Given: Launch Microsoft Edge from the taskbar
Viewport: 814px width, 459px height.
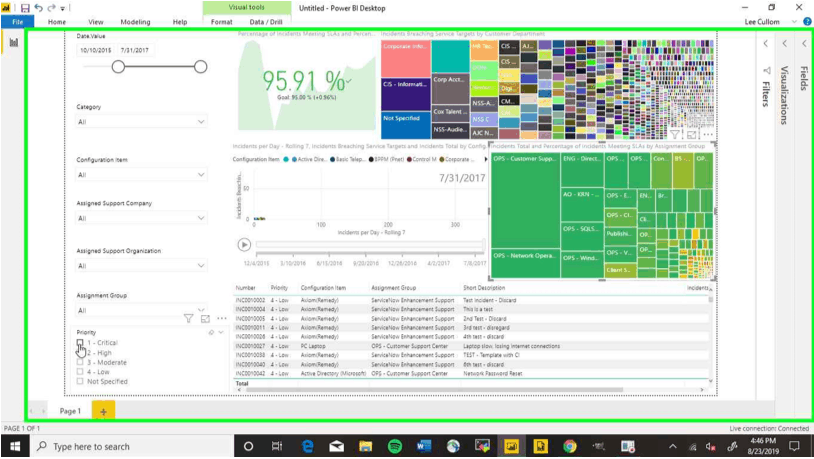Looking at the screenshot, I should click(x=307, y=446).
